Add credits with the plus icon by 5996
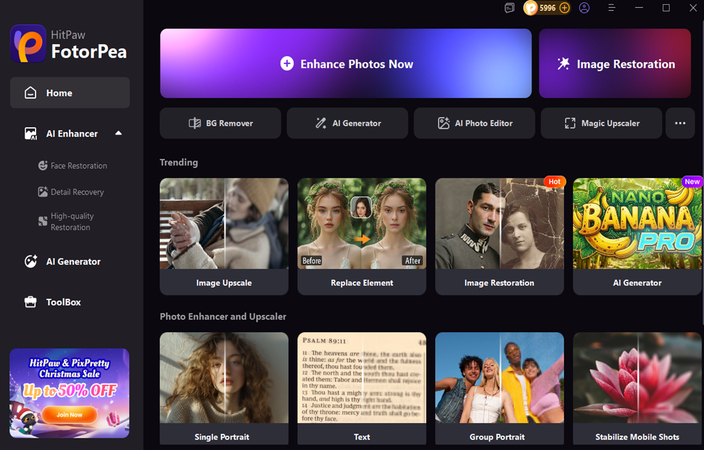 564,8
